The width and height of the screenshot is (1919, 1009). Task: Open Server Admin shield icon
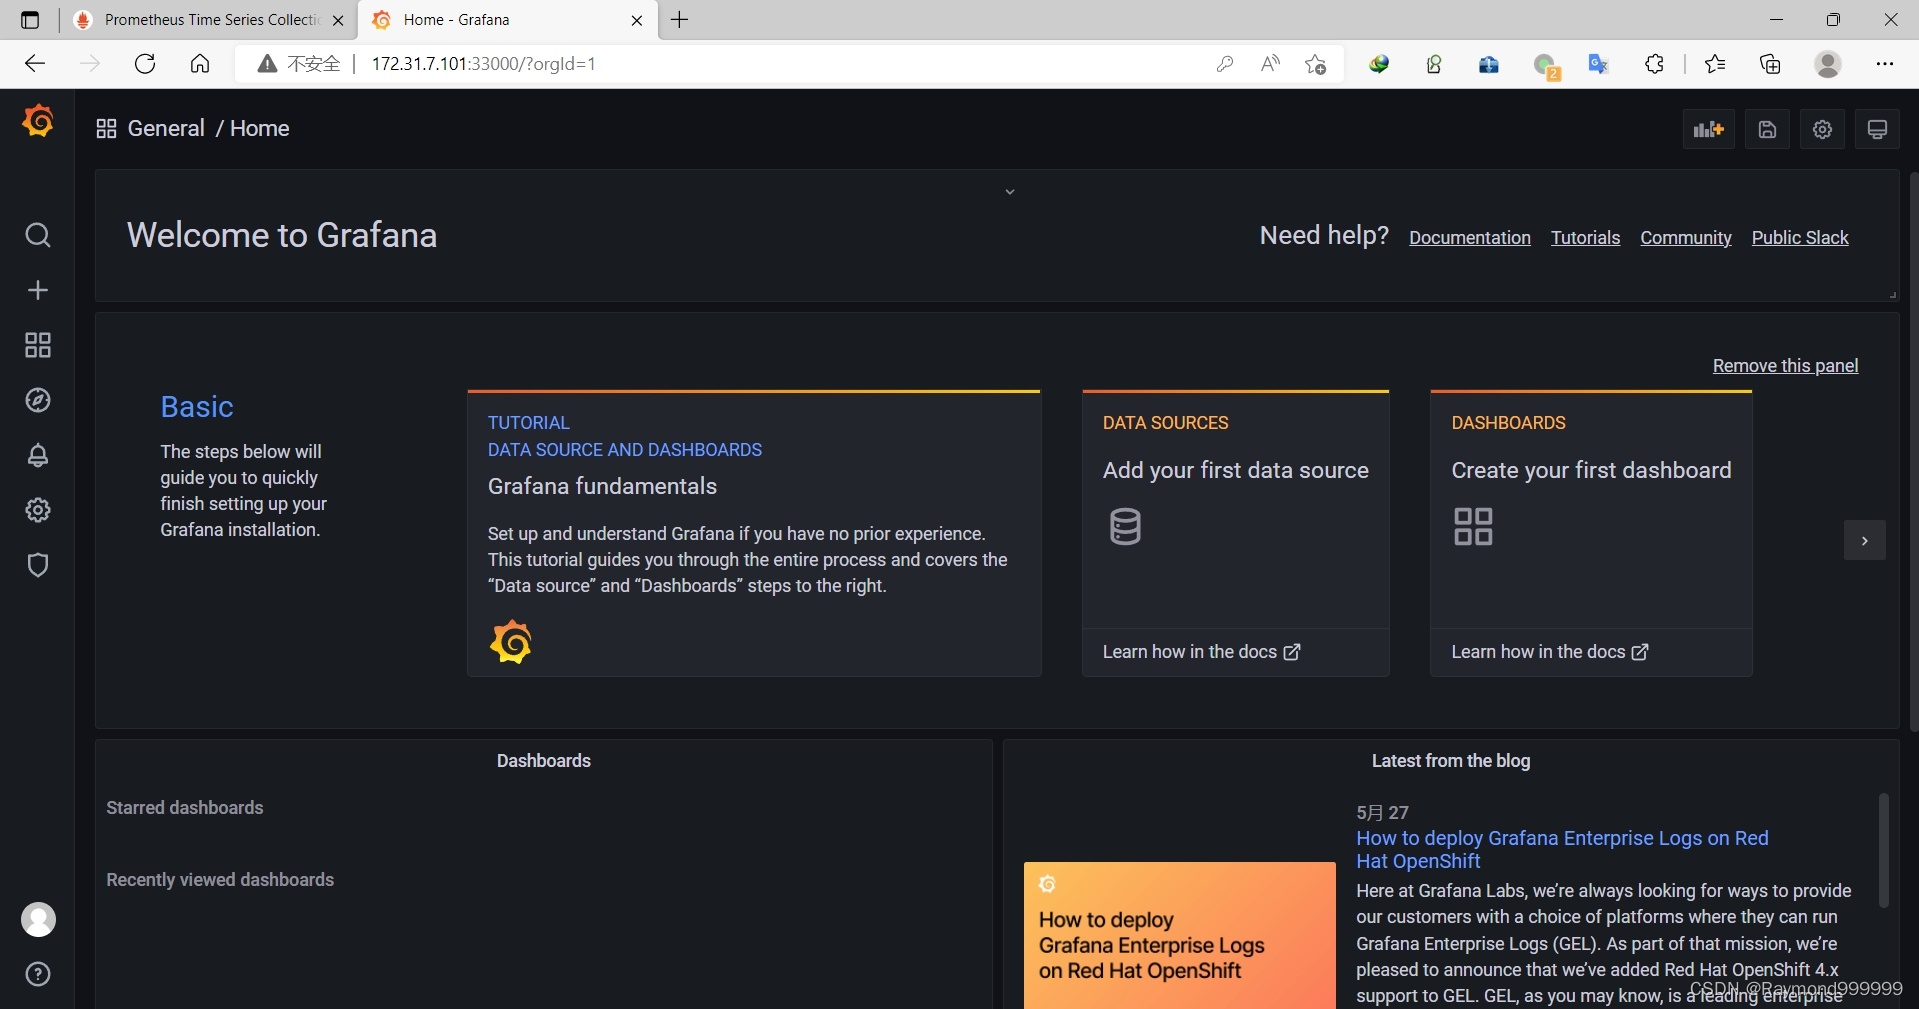click(38, 565)
